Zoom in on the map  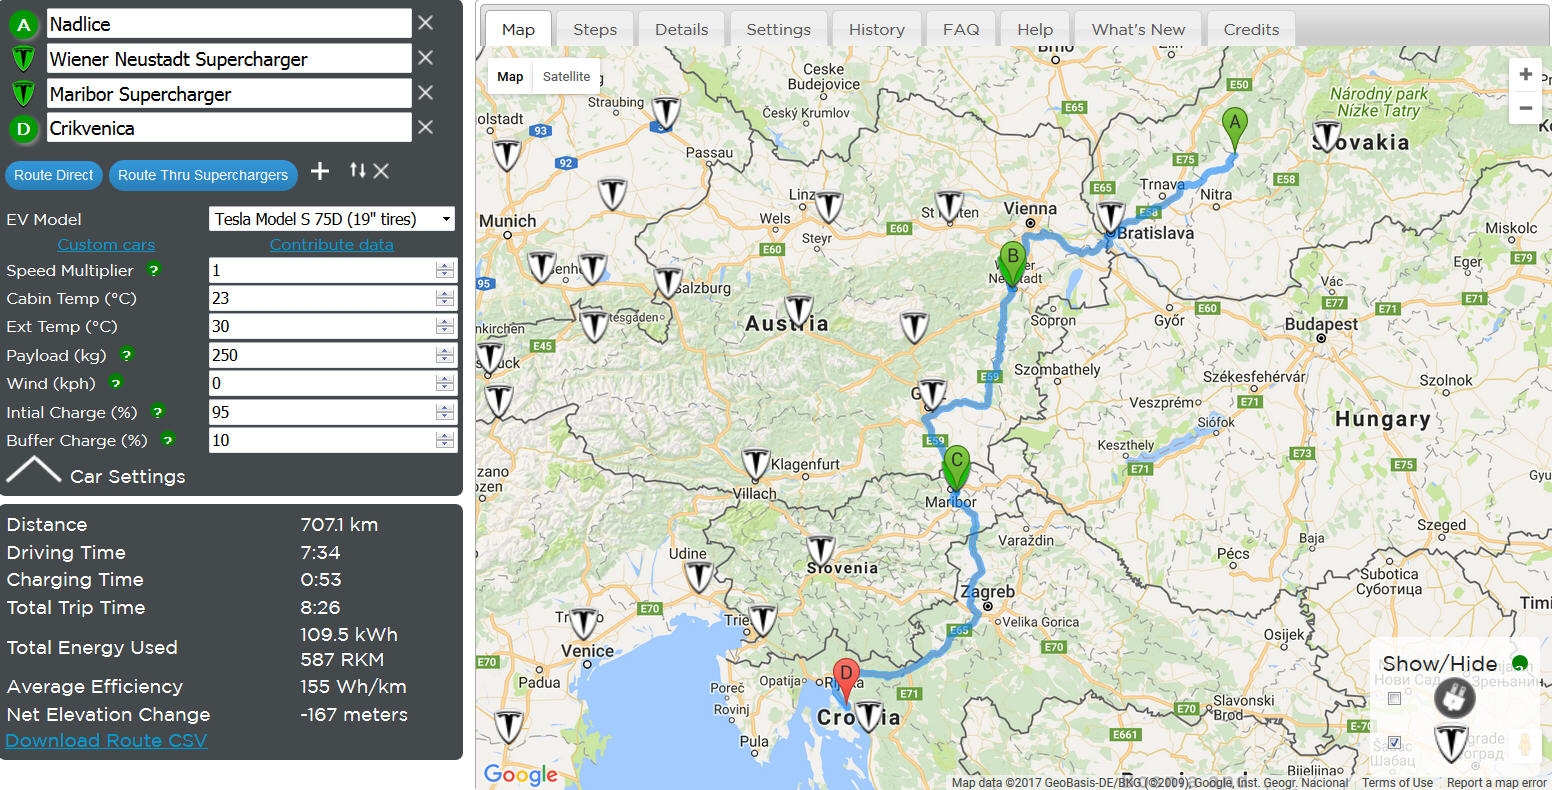[1525, 75]
